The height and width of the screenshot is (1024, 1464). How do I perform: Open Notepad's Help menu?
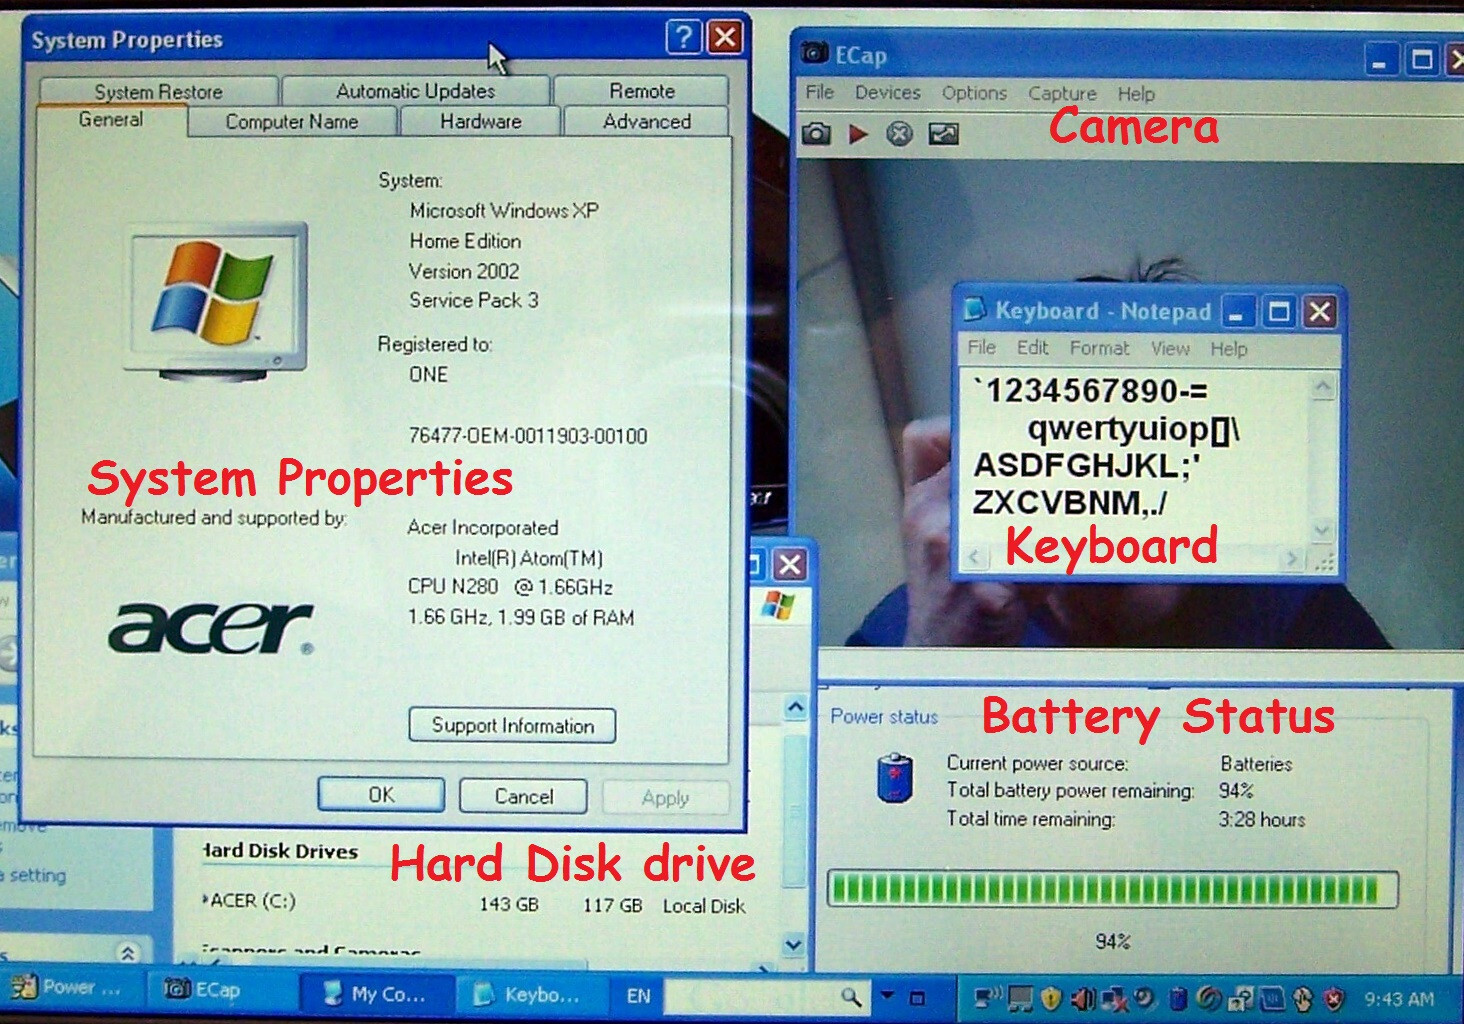pyautogui.click(x=1228, y=349)
